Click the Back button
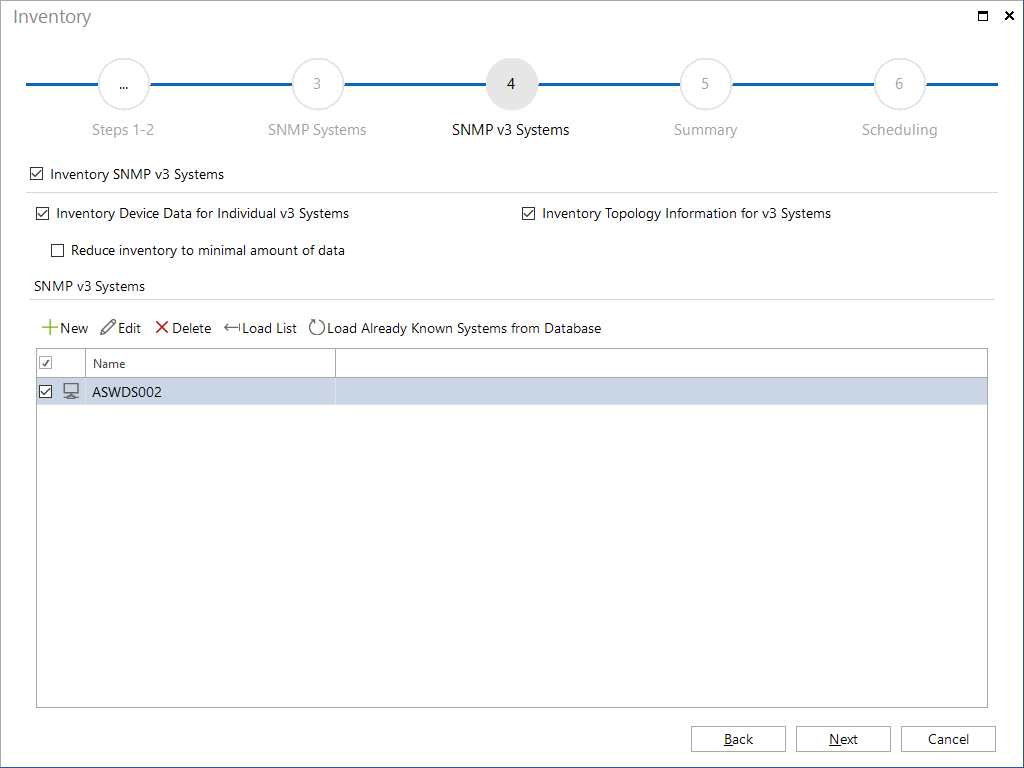The image size is (1024, 768). [738, 739]
